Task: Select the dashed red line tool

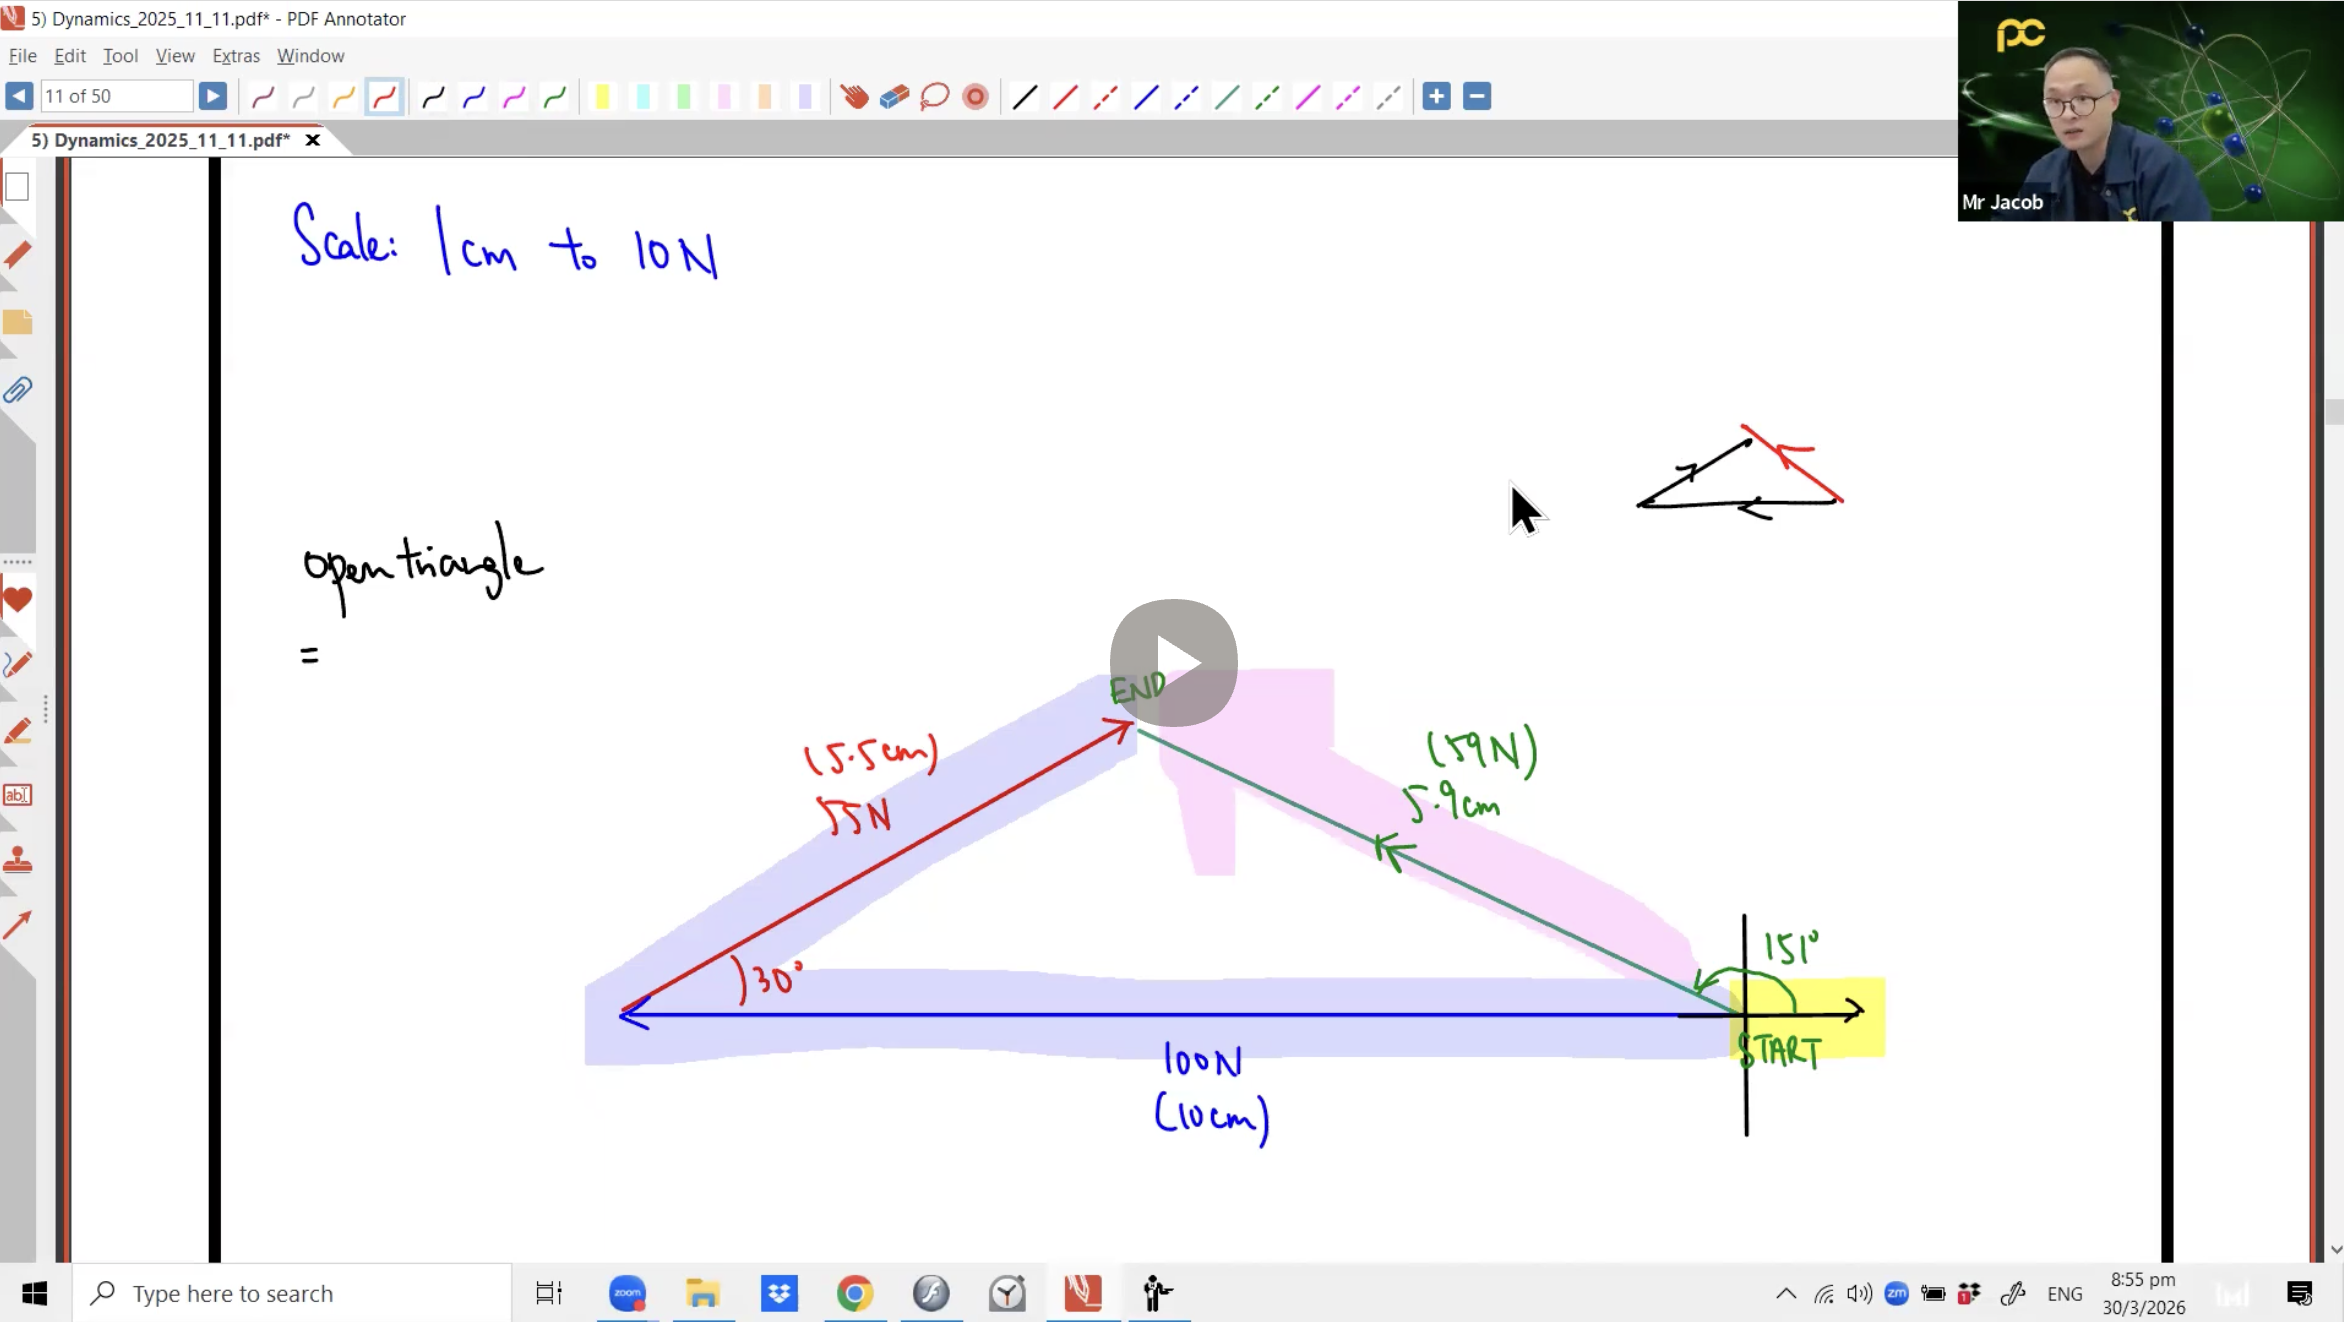Action: 1105,96
